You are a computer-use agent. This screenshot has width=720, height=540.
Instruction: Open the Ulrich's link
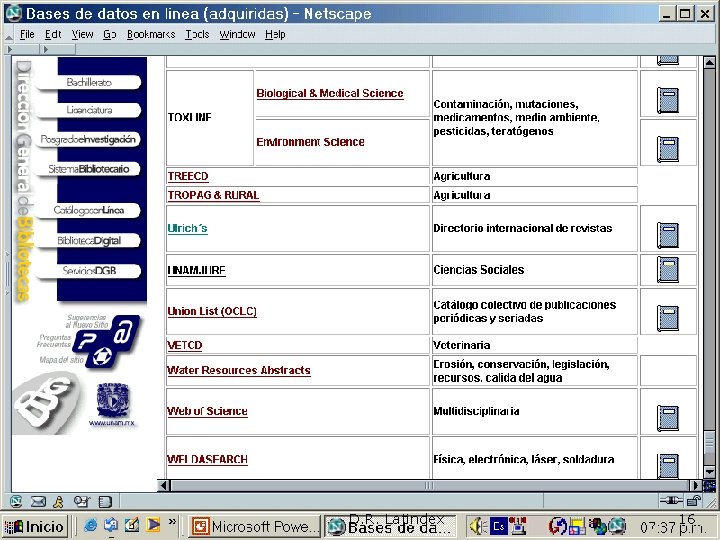[187, 228]
